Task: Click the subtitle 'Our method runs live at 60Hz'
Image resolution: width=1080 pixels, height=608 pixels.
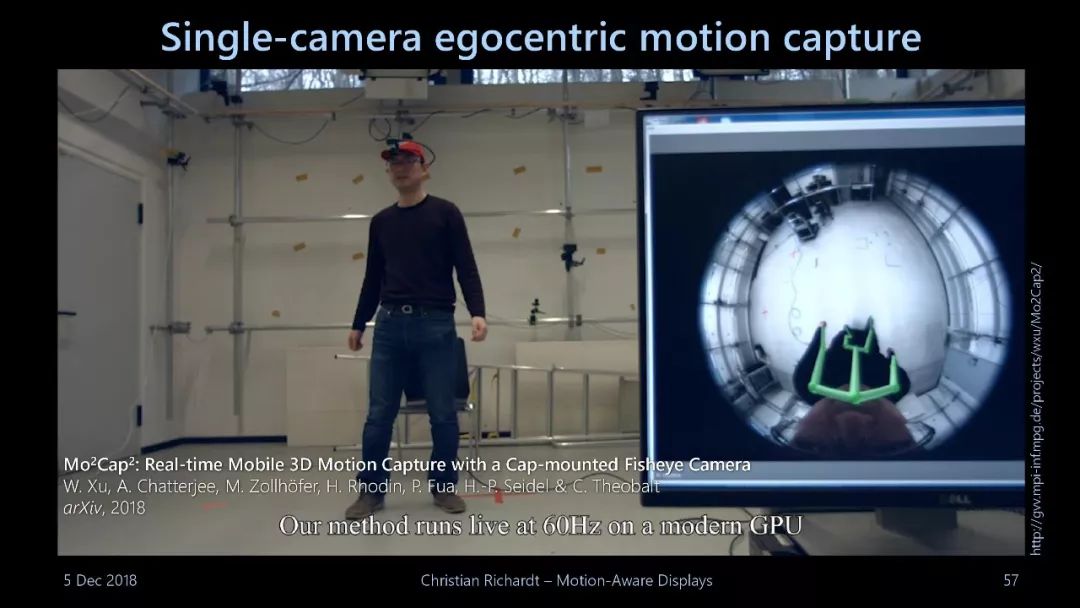Action: tap(541, 526)
